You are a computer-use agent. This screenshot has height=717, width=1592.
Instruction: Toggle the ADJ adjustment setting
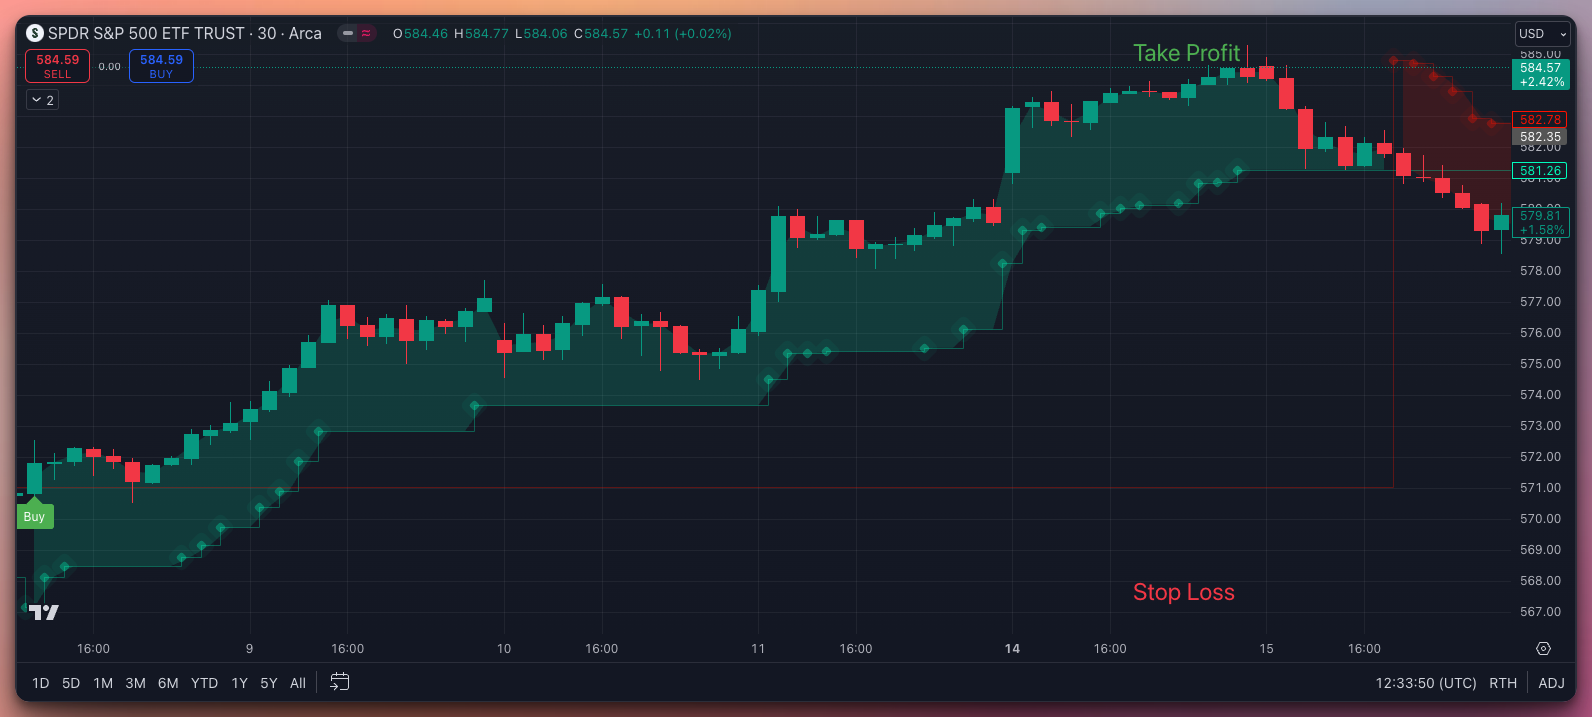click(x=1551, y=683)
